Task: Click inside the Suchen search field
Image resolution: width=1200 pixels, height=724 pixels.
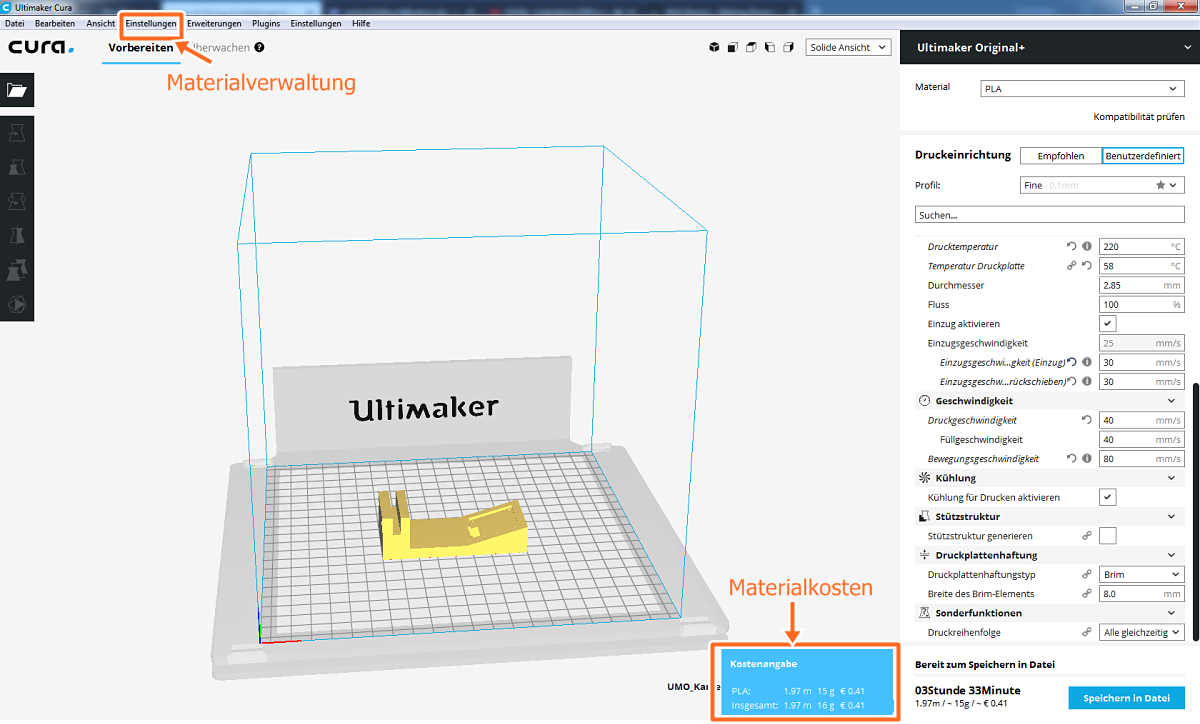Action: pyautogui.click(x=1048, y=214)
